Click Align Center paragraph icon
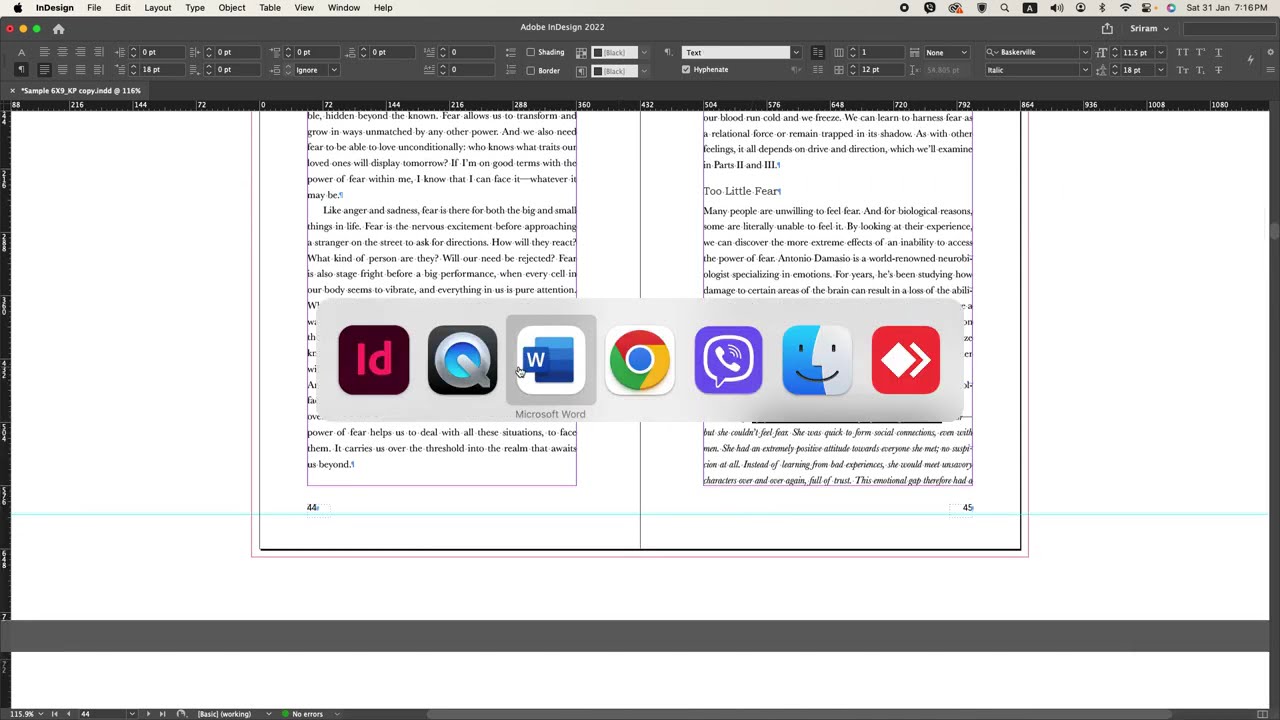 coord(62,52)
